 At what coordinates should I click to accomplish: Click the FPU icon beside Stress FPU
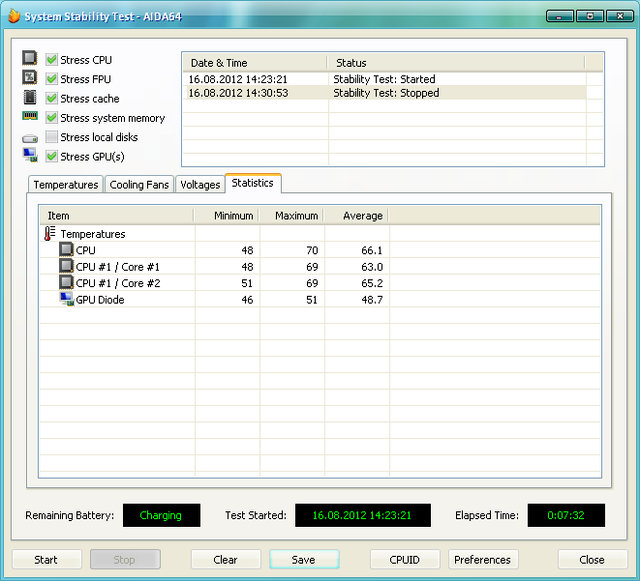click(x=30, y=79)
